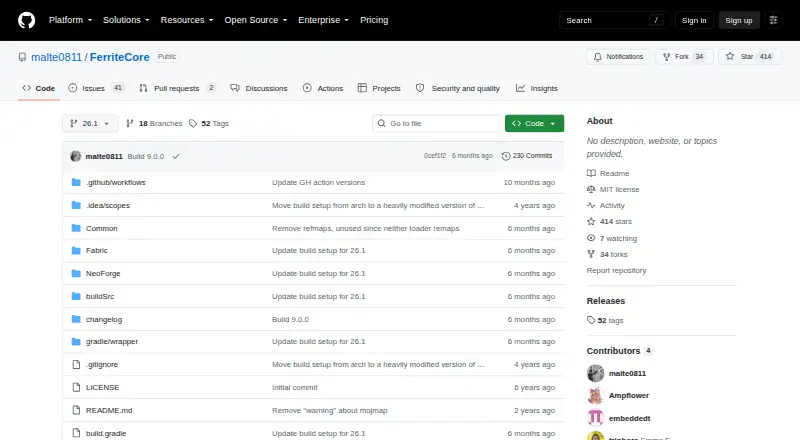Open Ampflower contributor avatar
The width and height of the screenshot is (800, 440).
595,396
